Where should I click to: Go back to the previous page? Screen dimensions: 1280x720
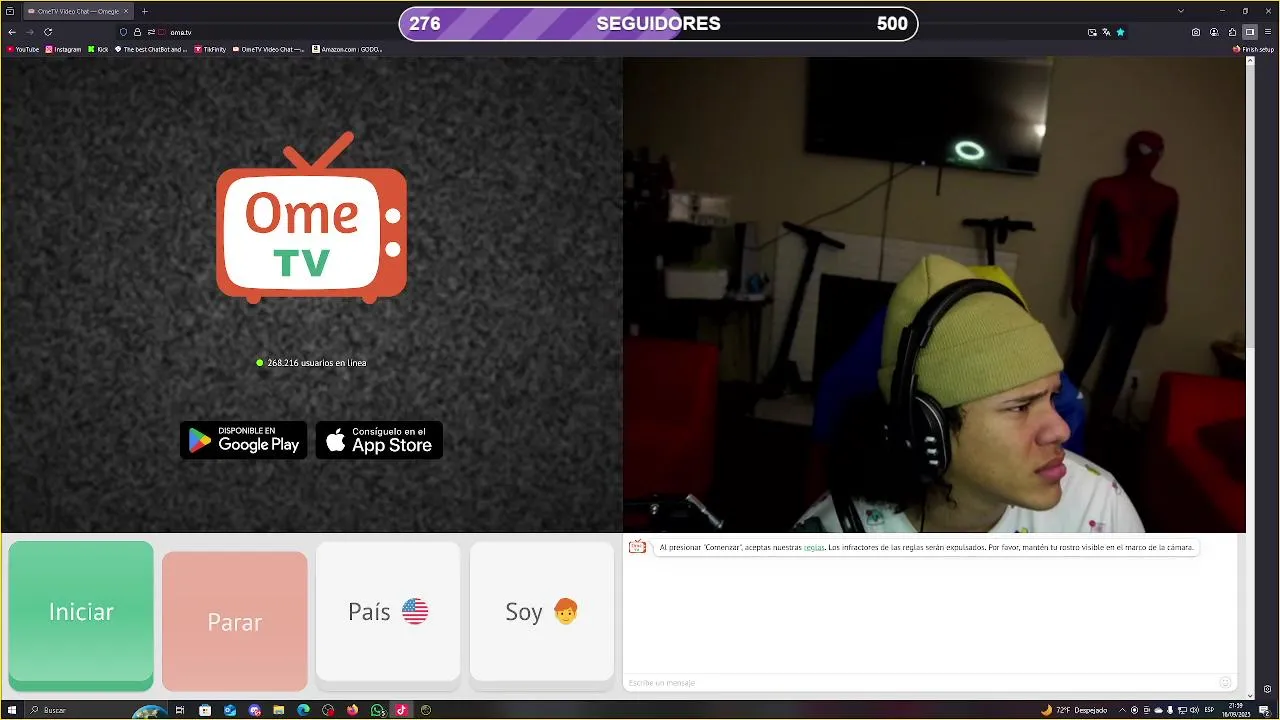pyautogui.click(x=12, y=32)
